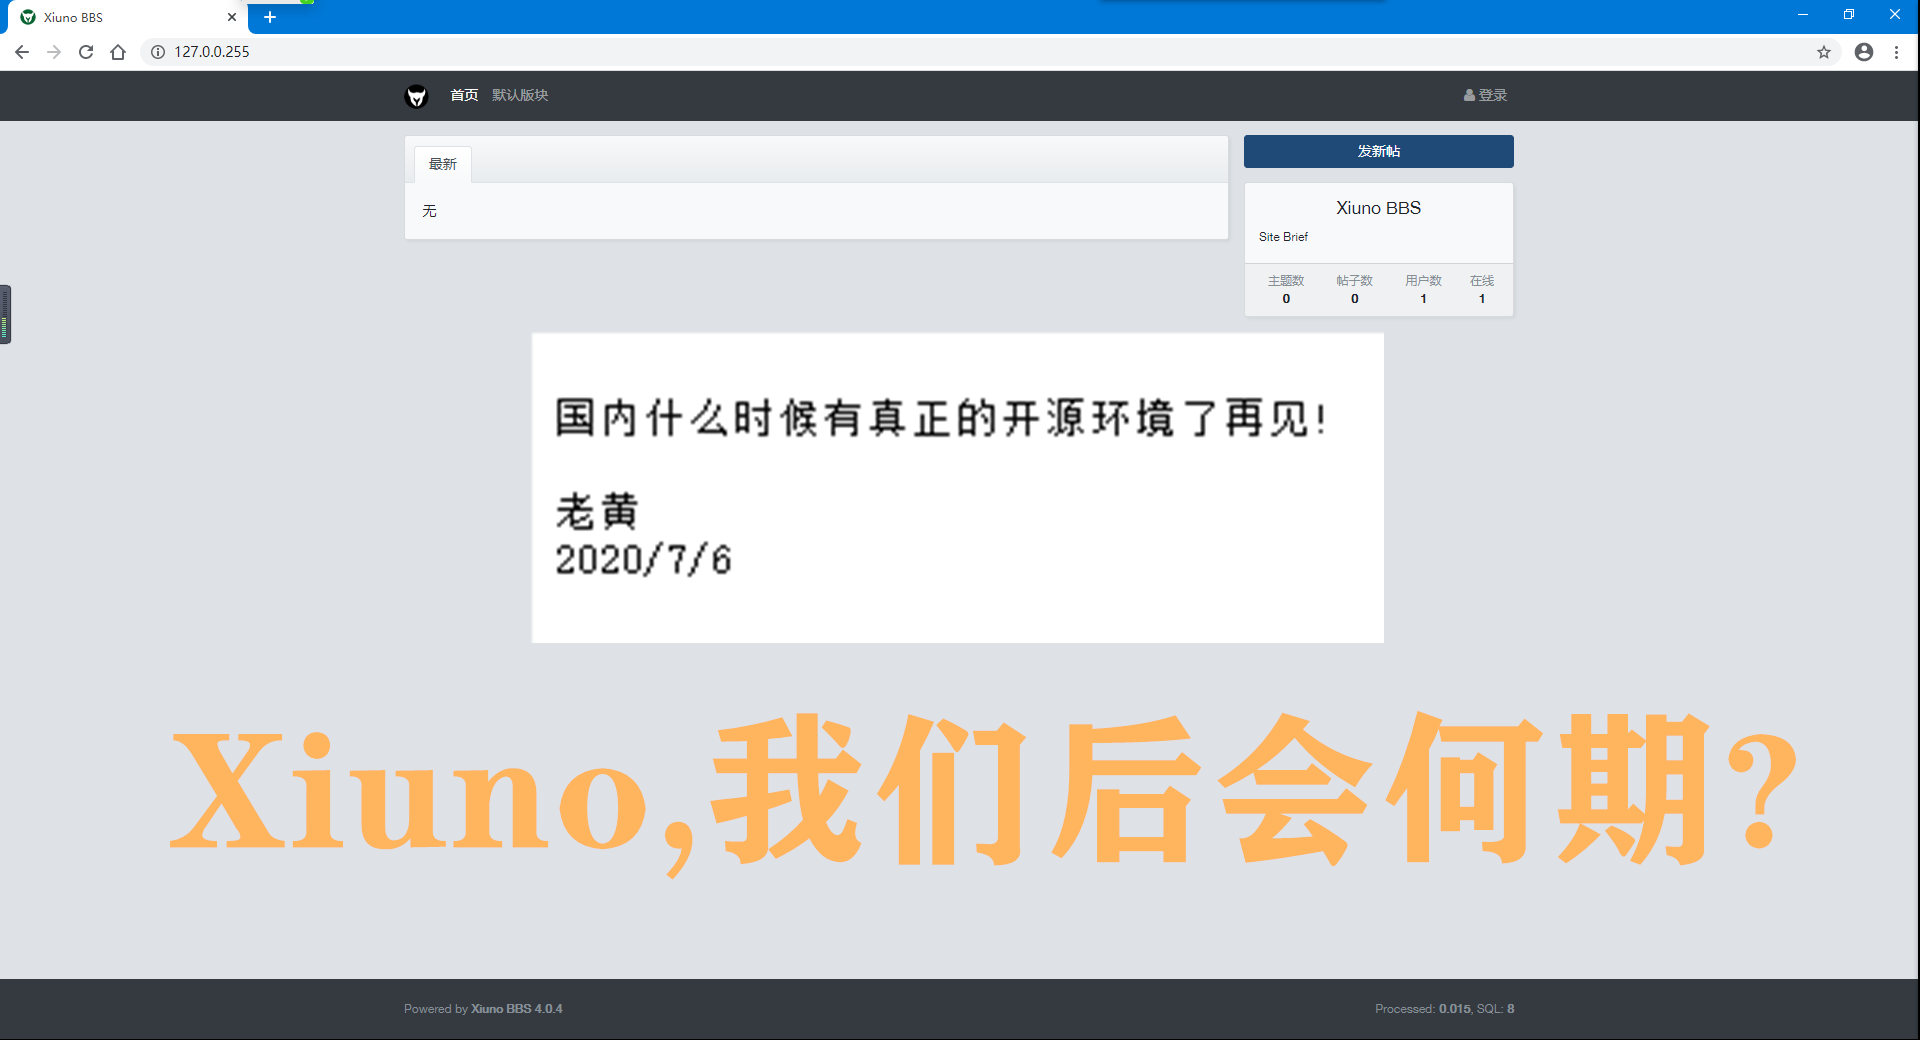Viewport: 1920px width, 1040px height.
Task: Click the Site Brief text
Action: coord(1283,237)
